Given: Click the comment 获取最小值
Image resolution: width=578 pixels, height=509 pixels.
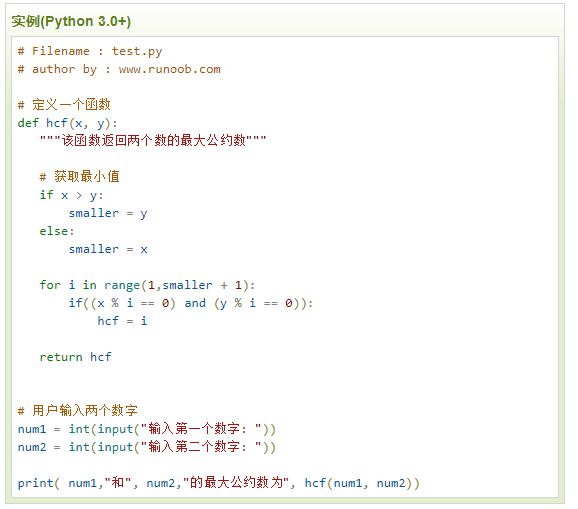Looking at the screenshot, I should pos(80,177).
